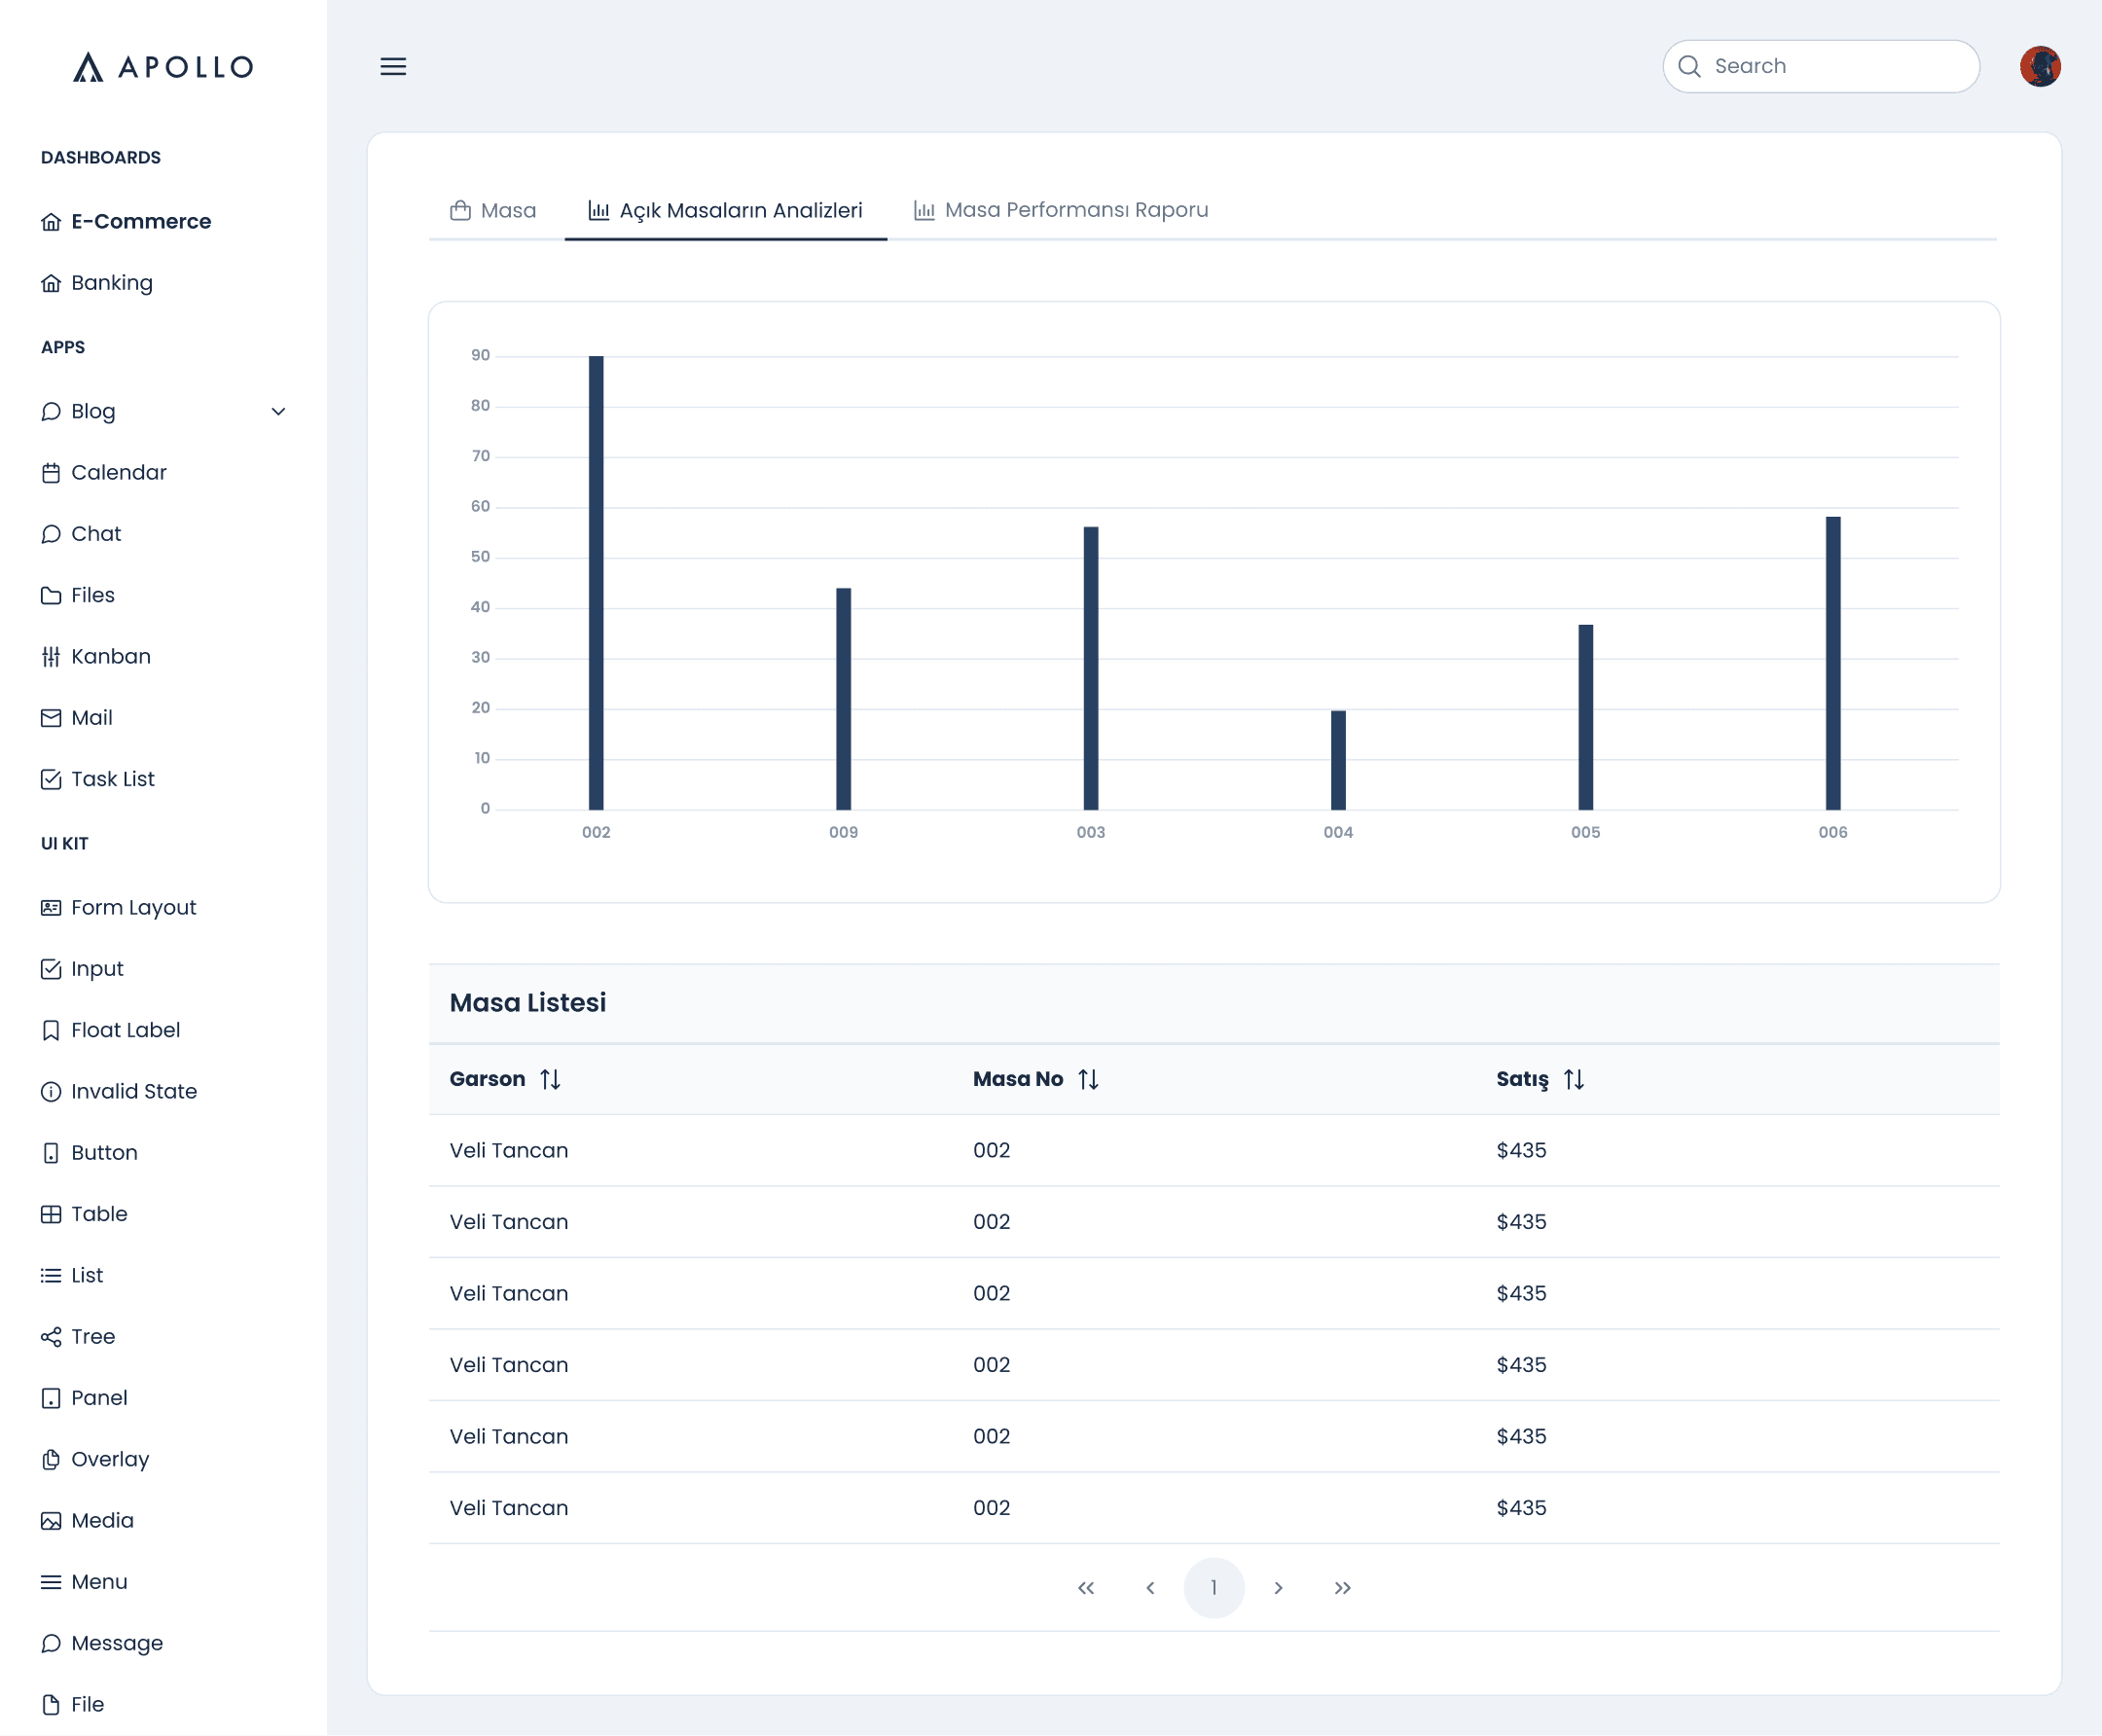The image size is (2102, 1736).
Task: Click the UI KIT section label
Action: pos(65,844)
